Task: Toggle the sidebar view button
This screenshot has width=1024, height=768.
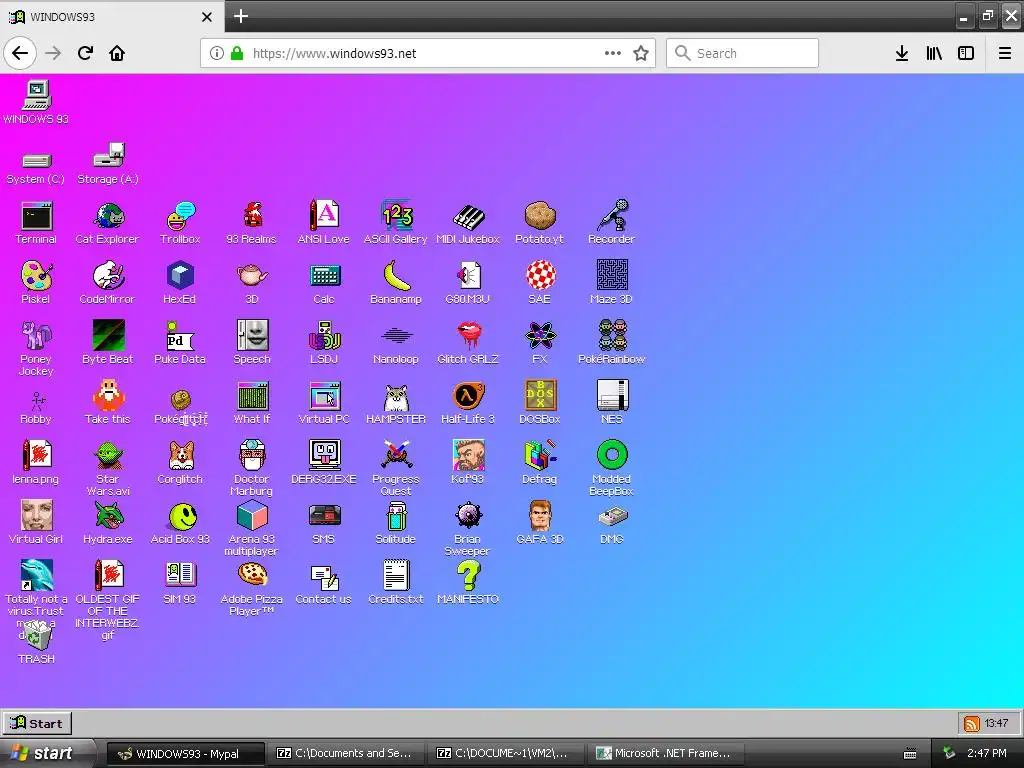Action: point(966,53)
